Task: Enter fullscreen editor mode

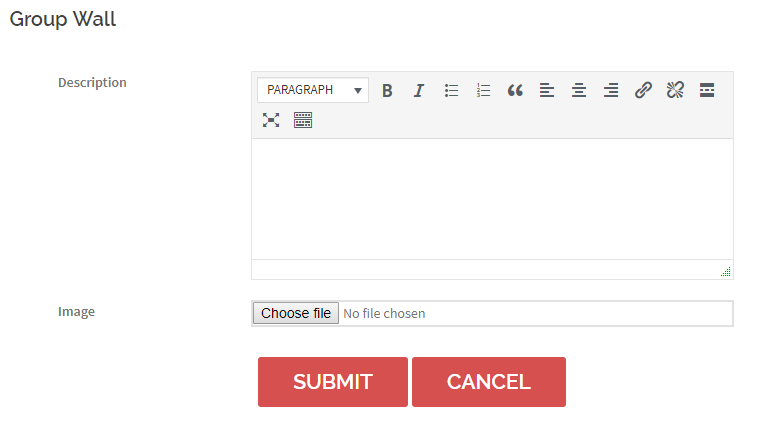Action: 271,120
